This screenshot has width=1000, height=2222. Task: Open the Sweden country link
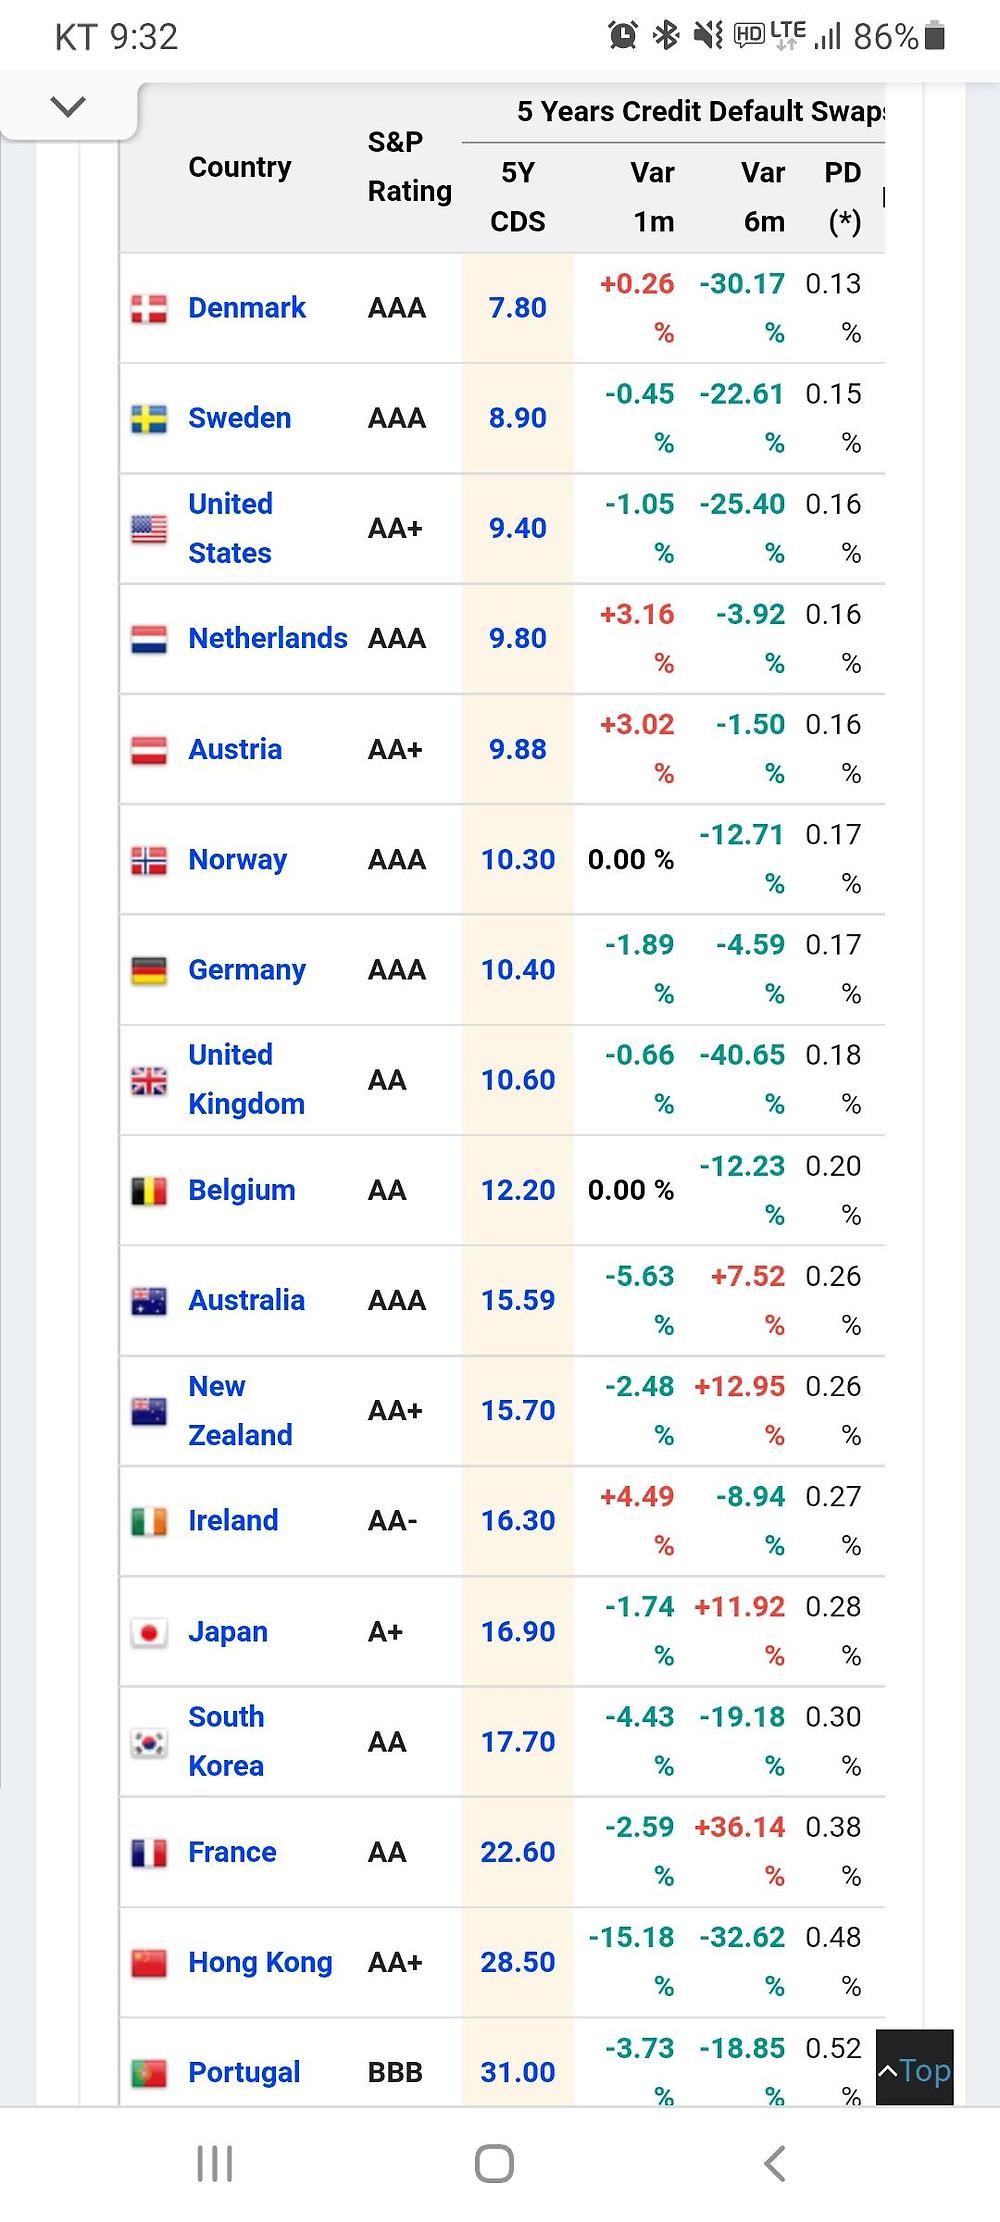(x=240, y=418)
